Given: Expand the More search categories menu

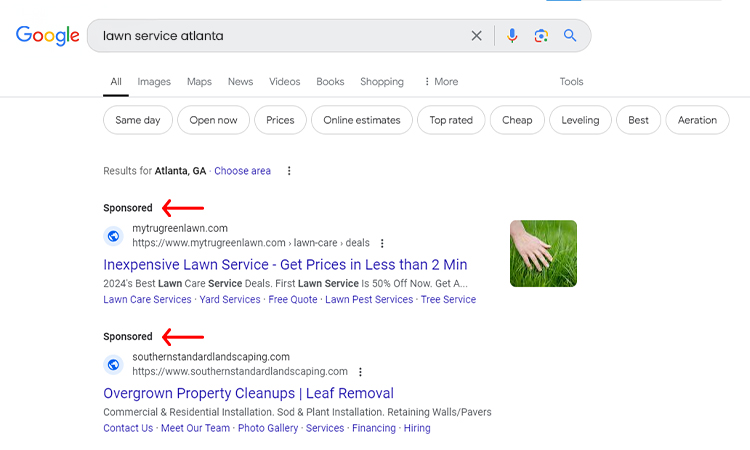Looking at the screenshot, I should click(441, 82).
